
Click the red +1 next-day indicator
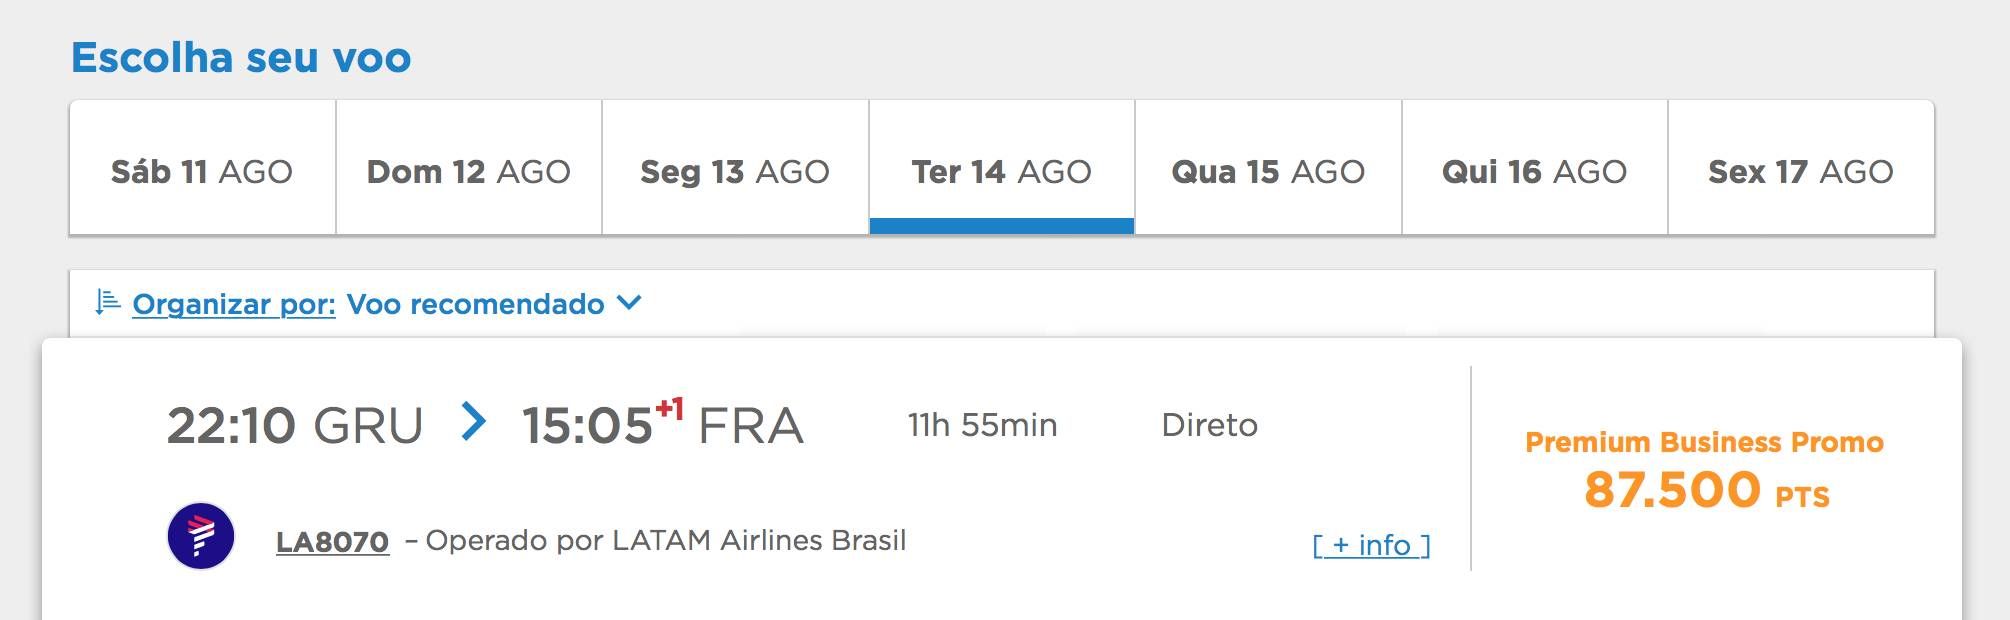point(669,409)
